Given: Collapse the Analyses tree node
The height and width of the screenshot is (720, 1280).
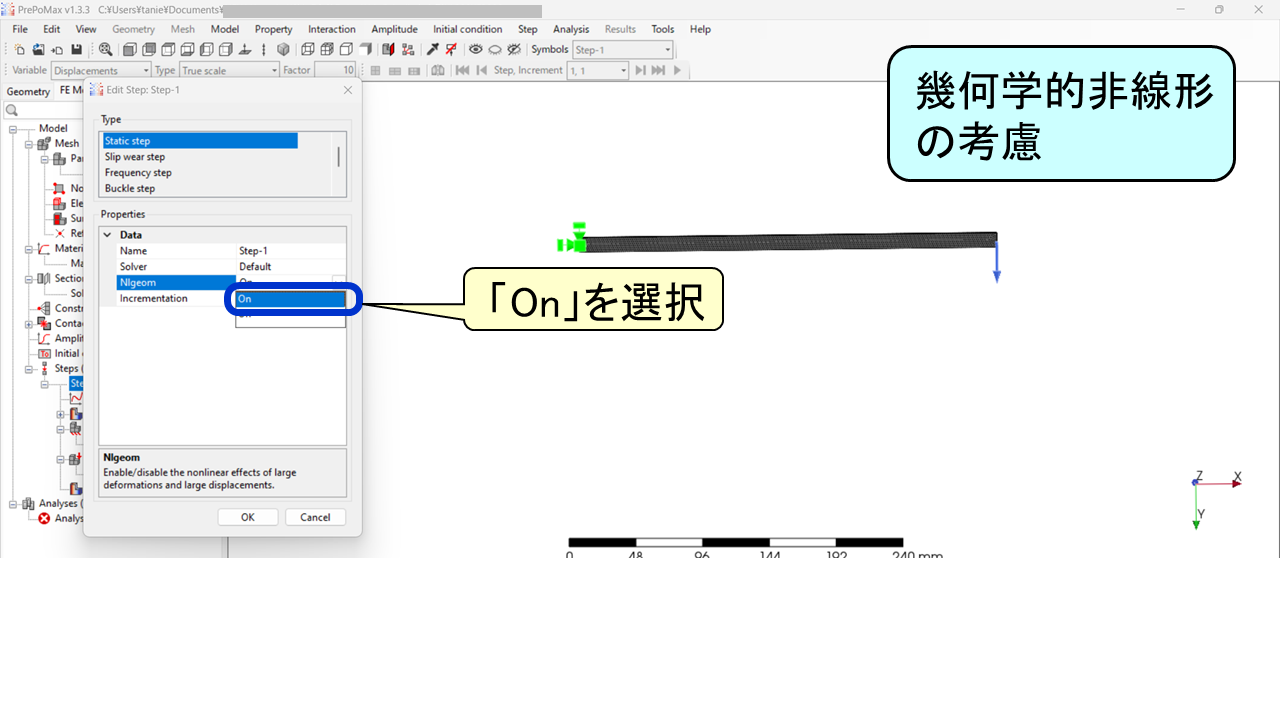Looking at the screenshot, I should pos(14,503).
